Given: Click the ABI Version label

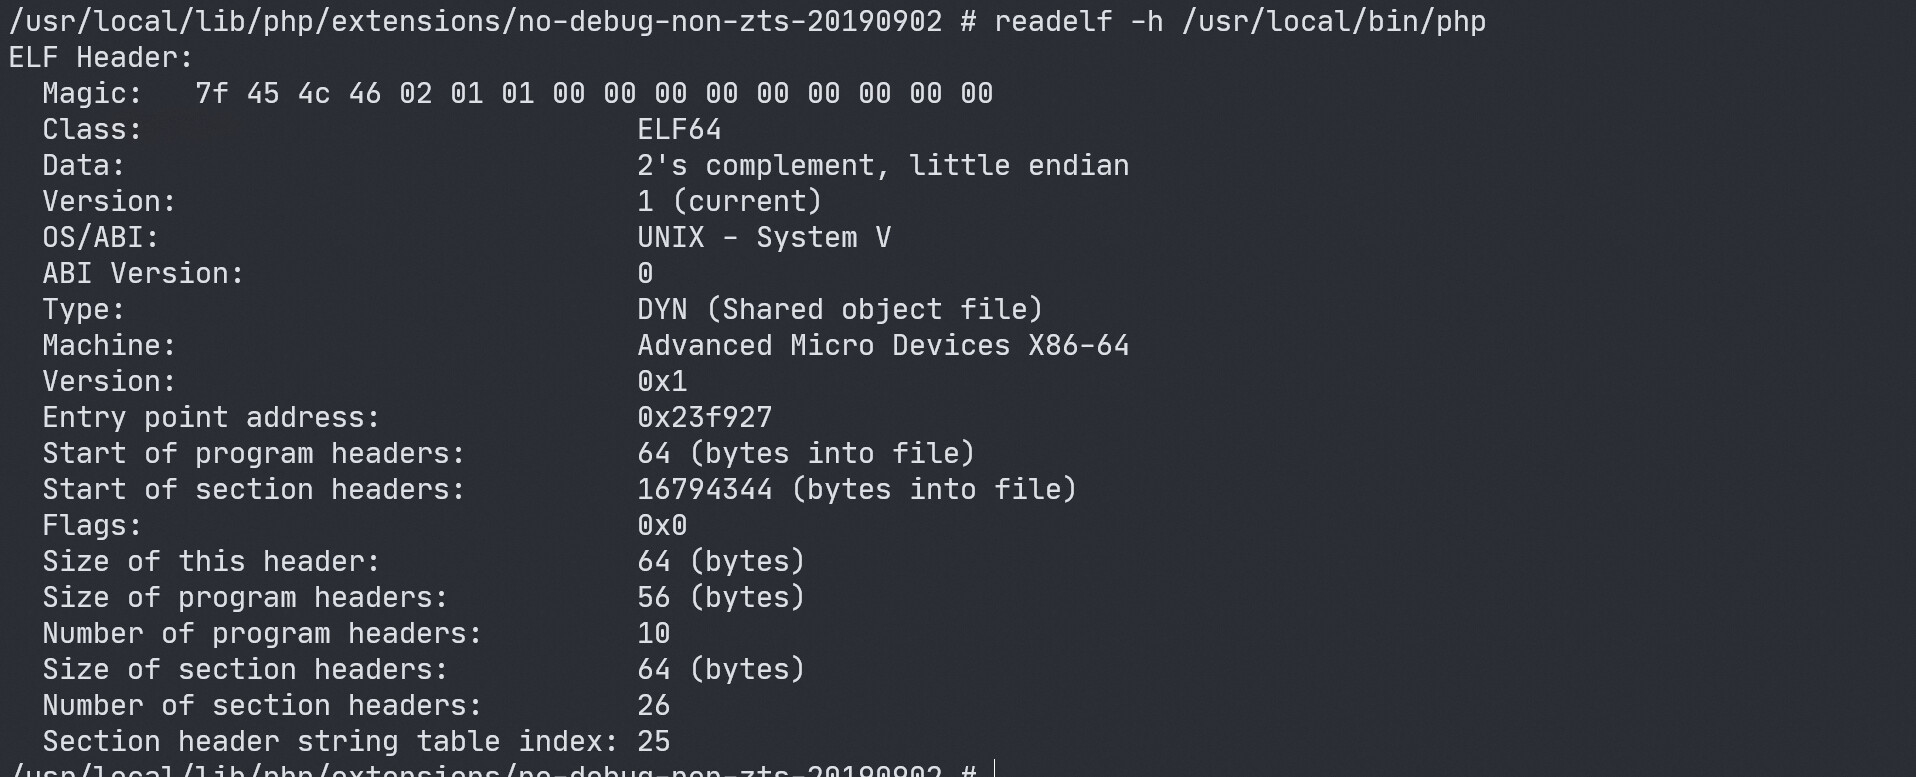Looking at the screenshot, I should pos(143,273).
